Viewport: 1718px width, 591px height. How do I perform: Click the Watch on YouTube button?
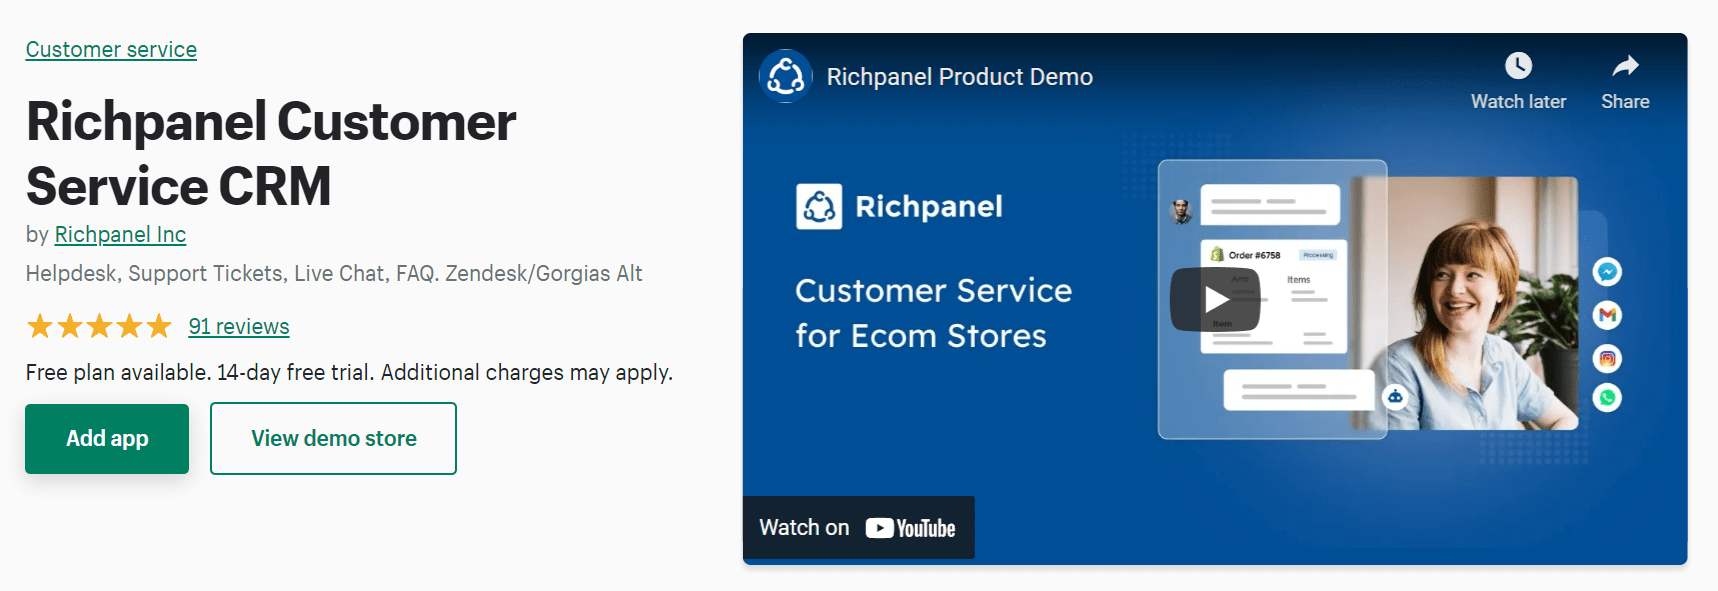click(858, 528)
